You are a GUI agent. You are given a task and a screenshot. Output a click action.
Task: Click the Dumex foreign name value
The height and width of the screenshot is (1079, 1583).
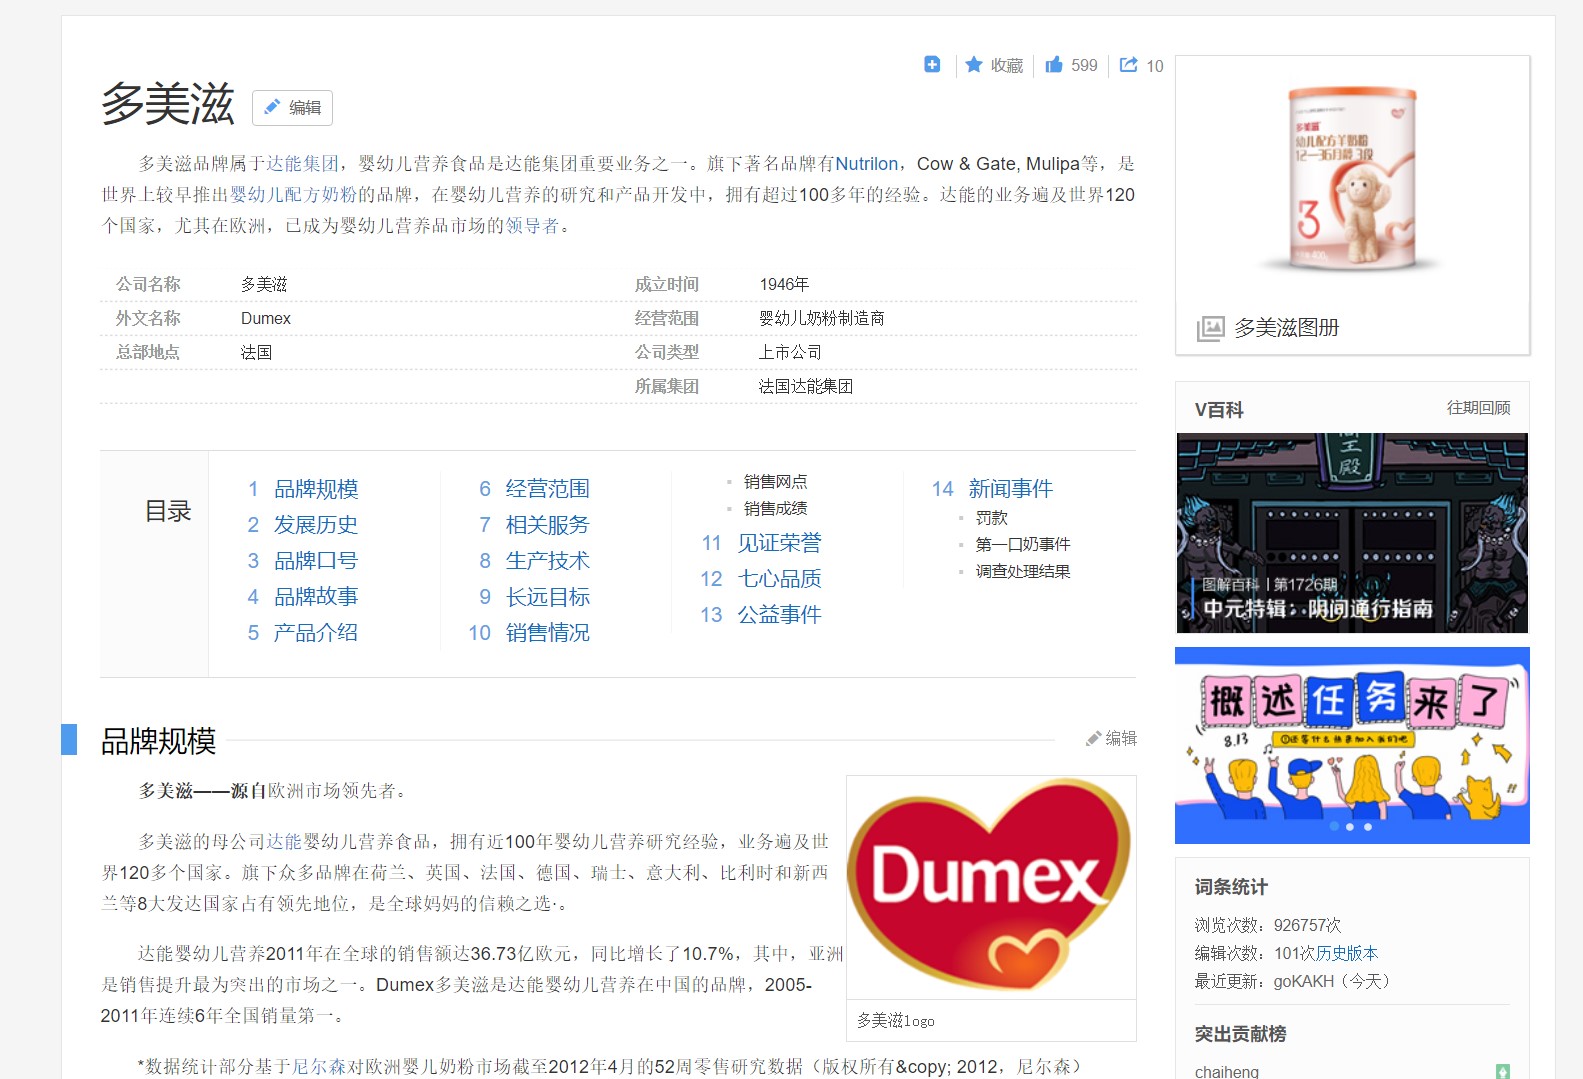266,319
